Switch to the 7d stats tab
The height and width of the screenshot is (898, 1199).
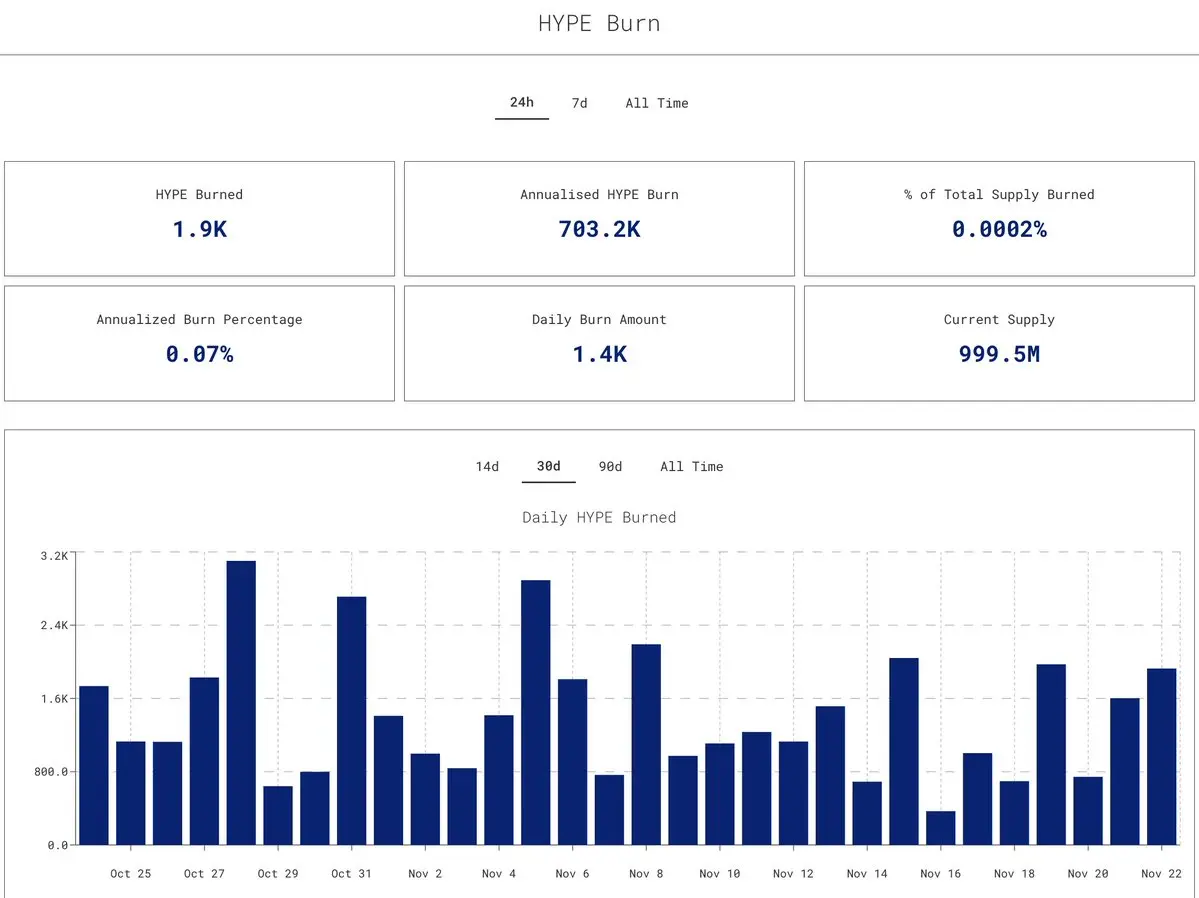click(x=580, y=103)
